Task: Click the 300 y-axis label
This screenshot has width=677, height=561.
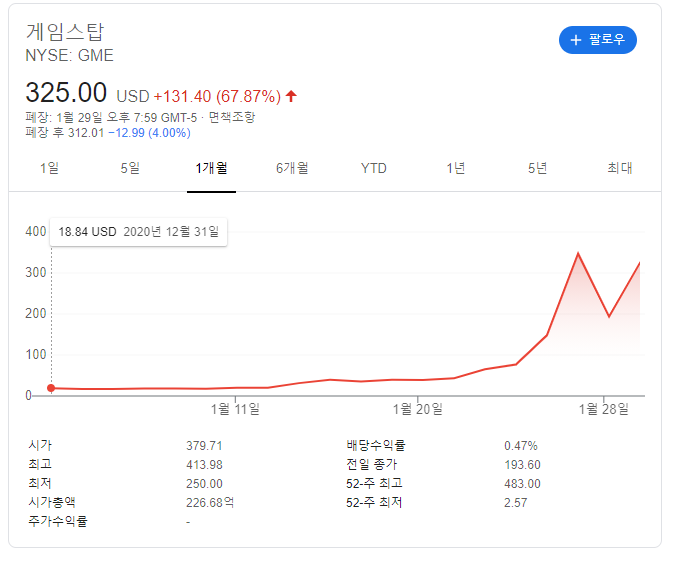Action: coord(35,273)
